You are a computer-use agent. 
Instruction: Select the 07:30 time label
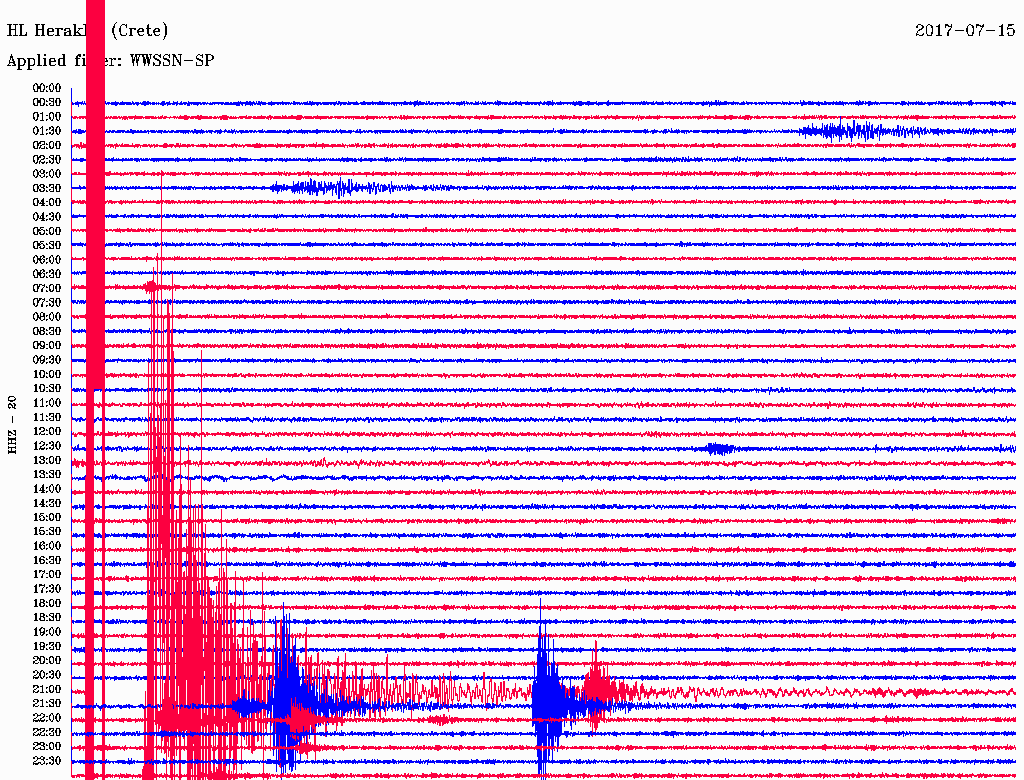point(46,302)
